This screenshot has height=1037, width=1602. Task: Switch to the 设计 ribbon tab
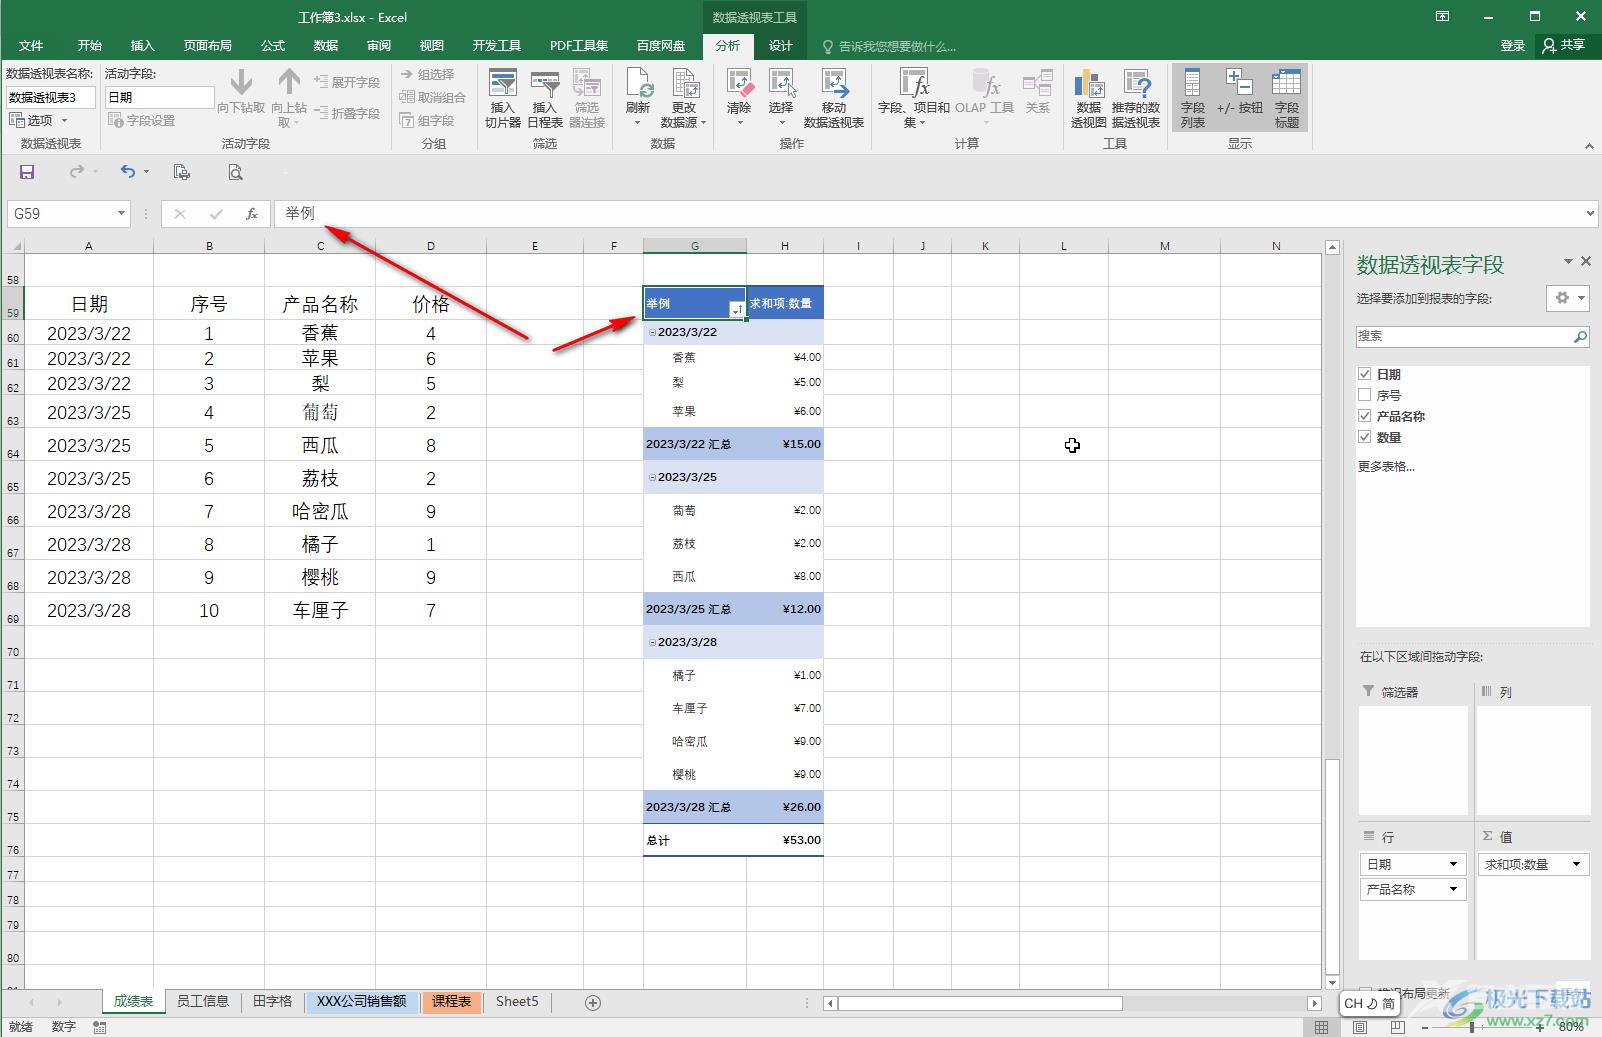click(x=781, y=46)
